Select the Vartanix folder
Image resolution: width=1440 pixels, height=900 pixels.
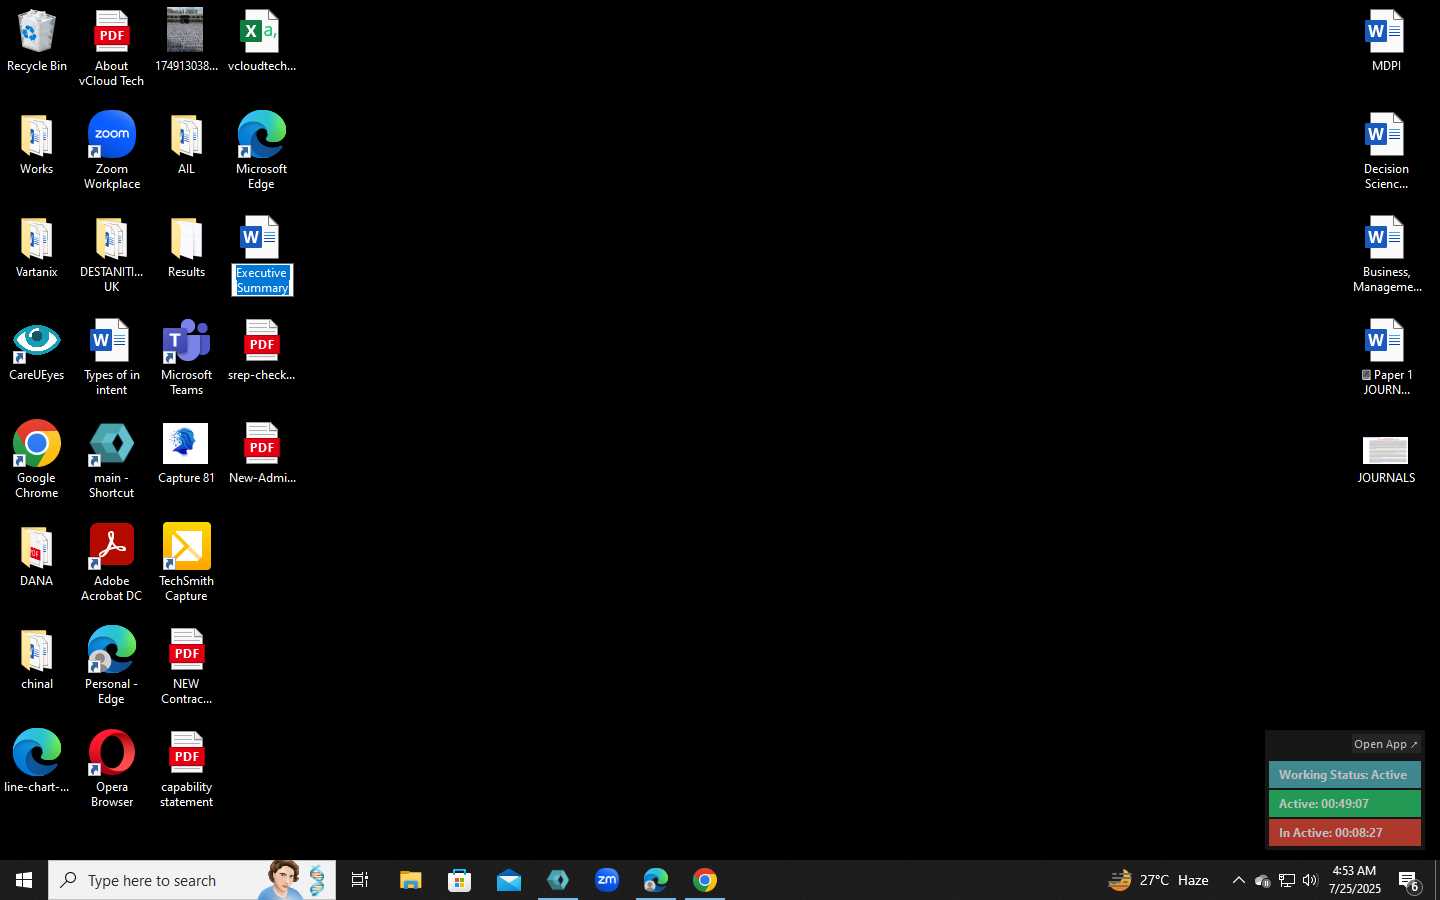pyautogui.click(x=37, y=248)
